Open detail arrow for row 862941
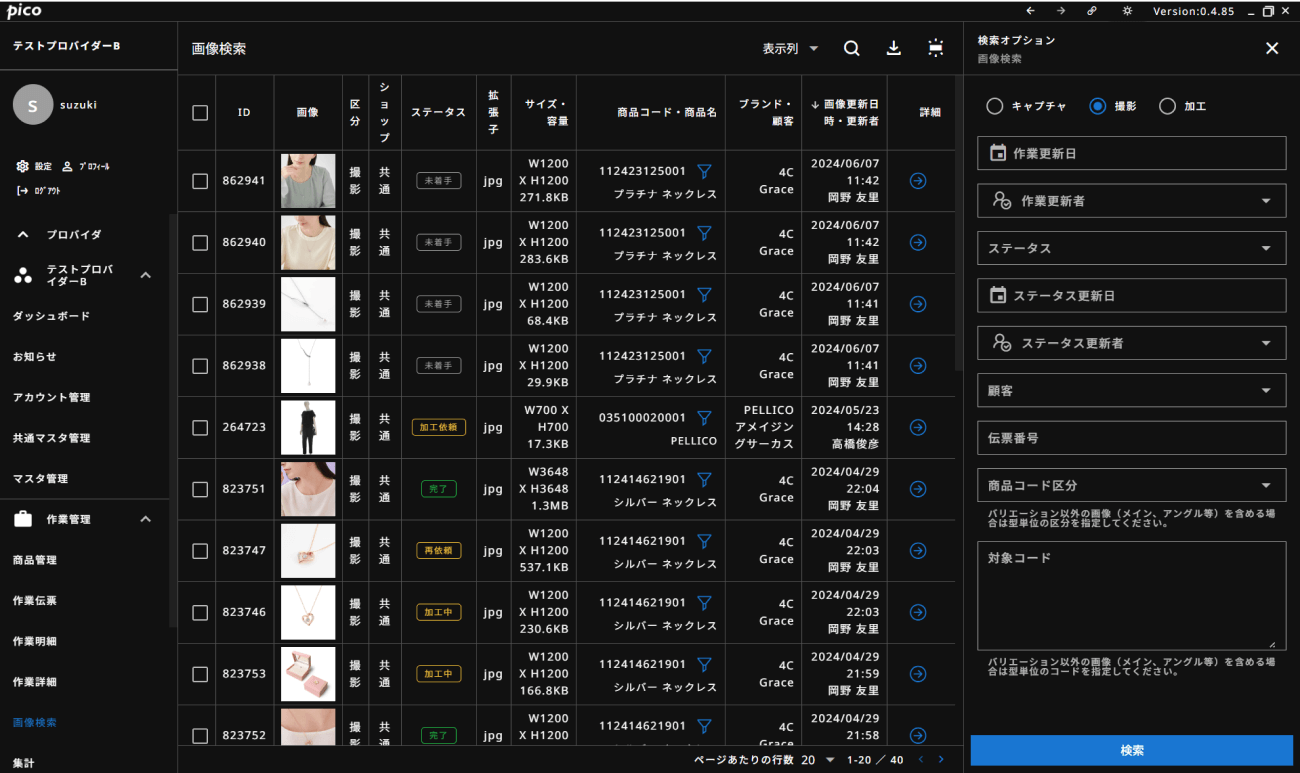This screenshot has width=1300, height=773. [918, 181]
